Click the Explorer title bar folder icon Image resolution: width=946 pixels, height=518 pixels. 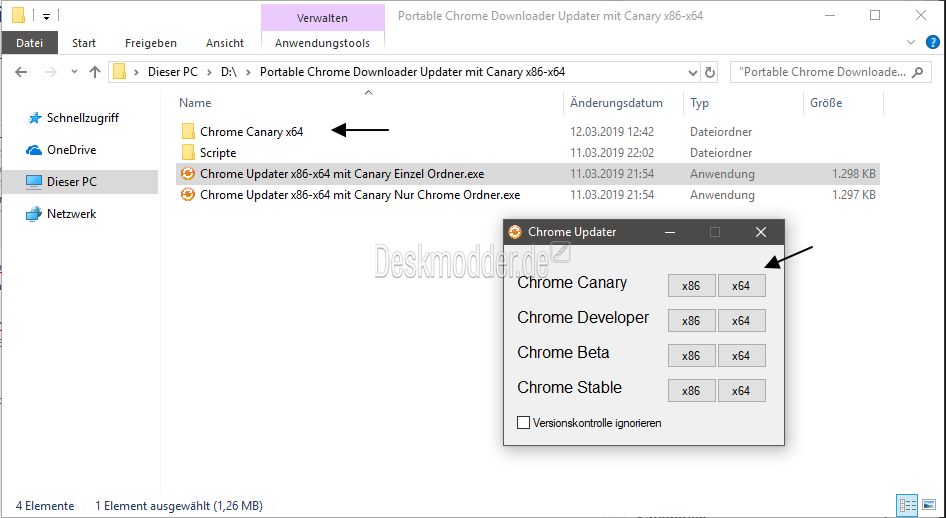[x=19, y=15]
